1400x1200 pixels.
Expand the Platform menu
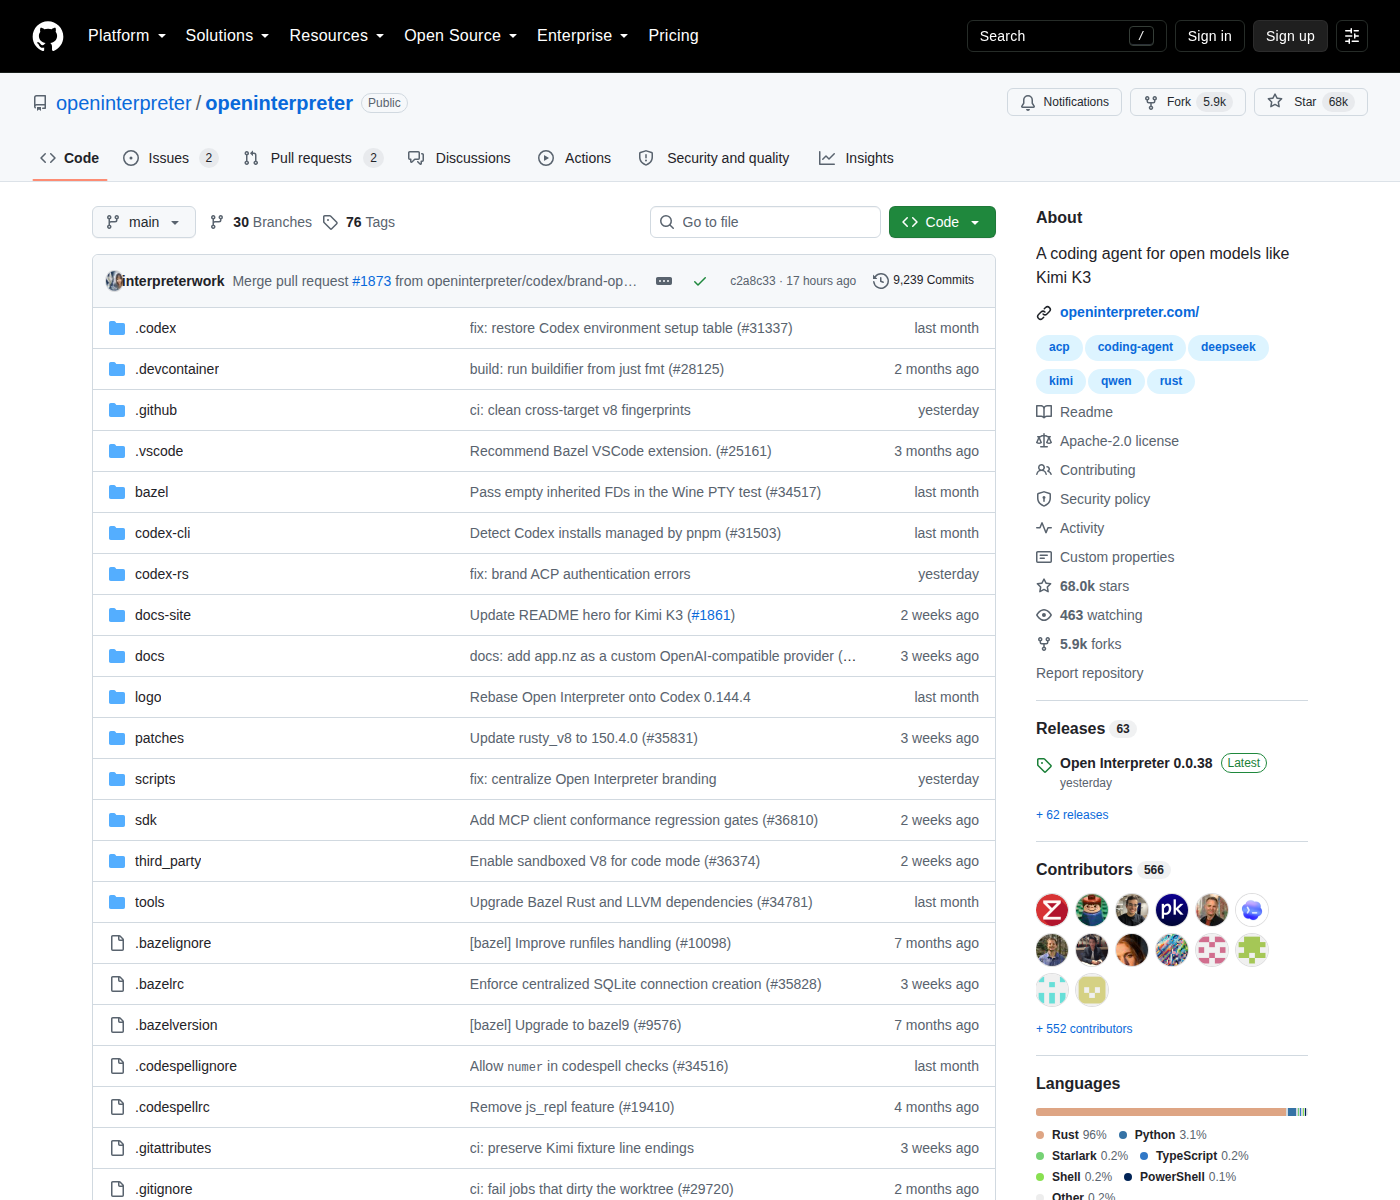127,36
